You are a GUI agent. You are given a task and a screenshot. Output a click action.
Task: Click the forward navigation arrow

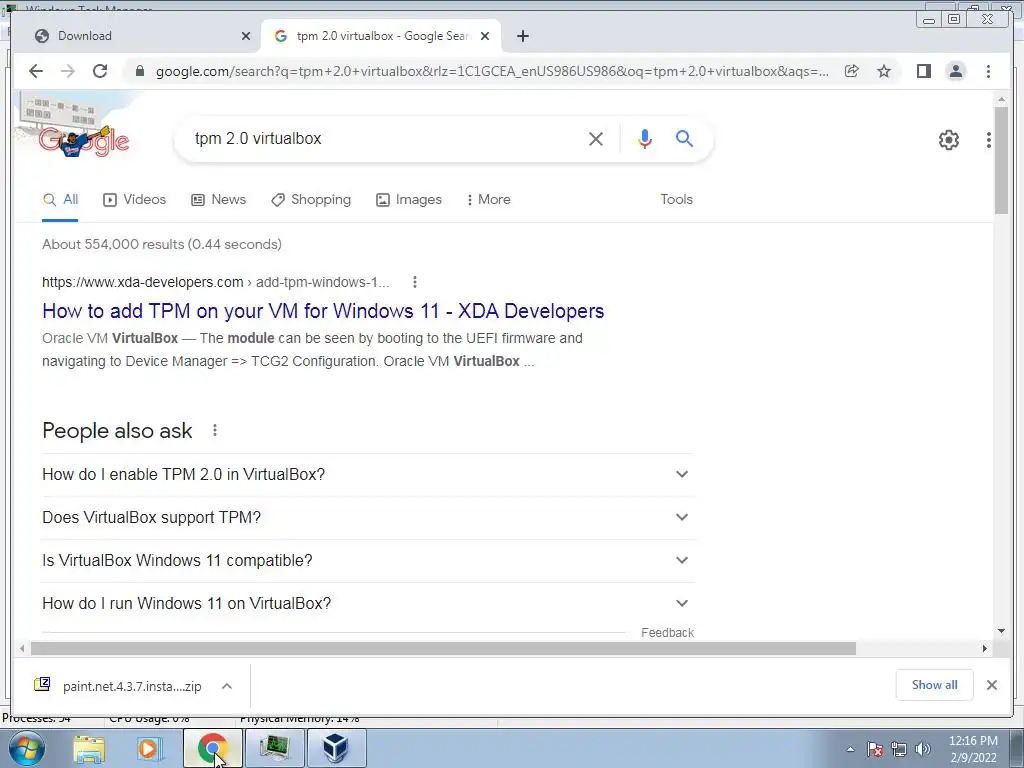tap(68, 71)
